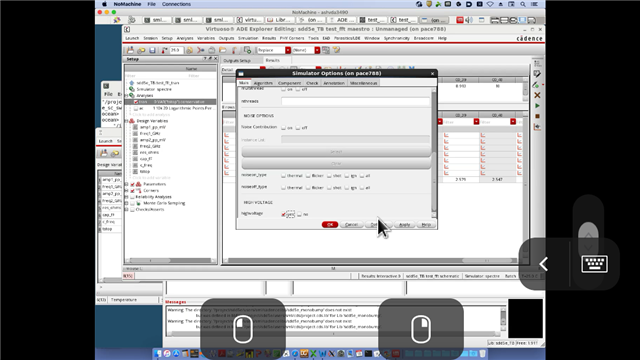Open the Variables menu

pos(206,38)
